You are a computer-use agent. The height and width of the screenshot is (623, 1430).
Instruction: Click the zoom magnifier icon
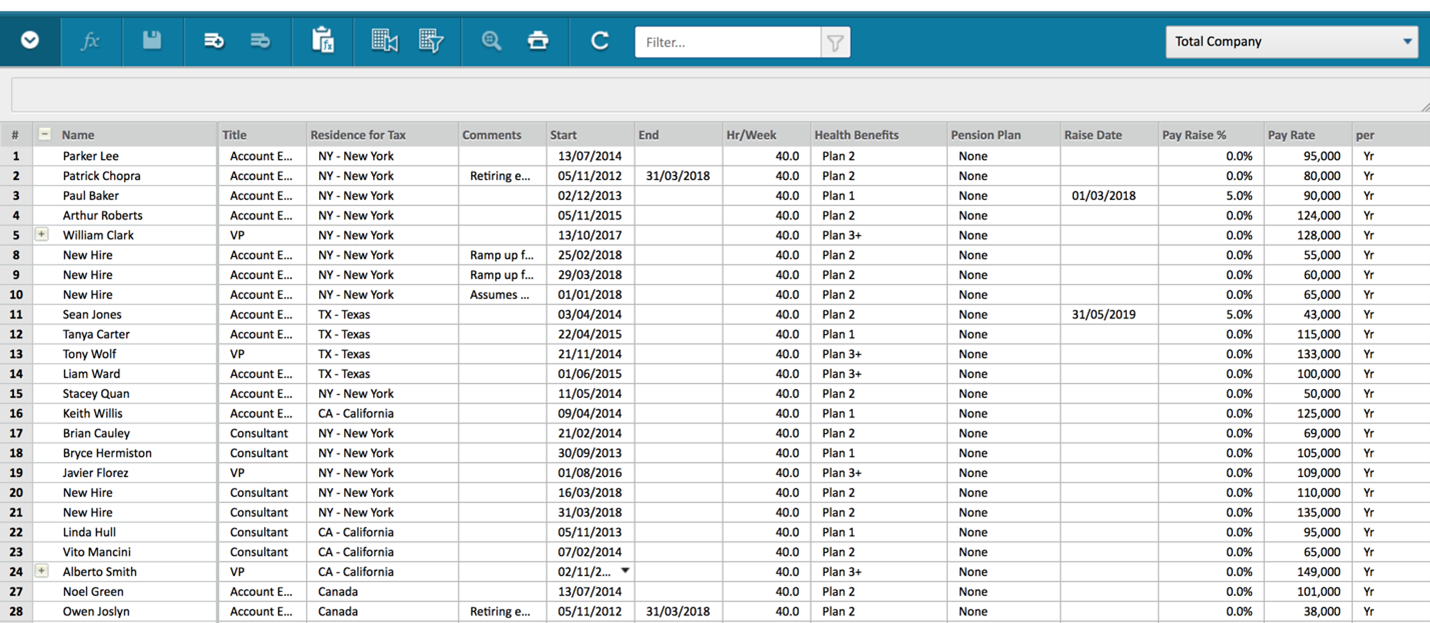tap(491, 41)
